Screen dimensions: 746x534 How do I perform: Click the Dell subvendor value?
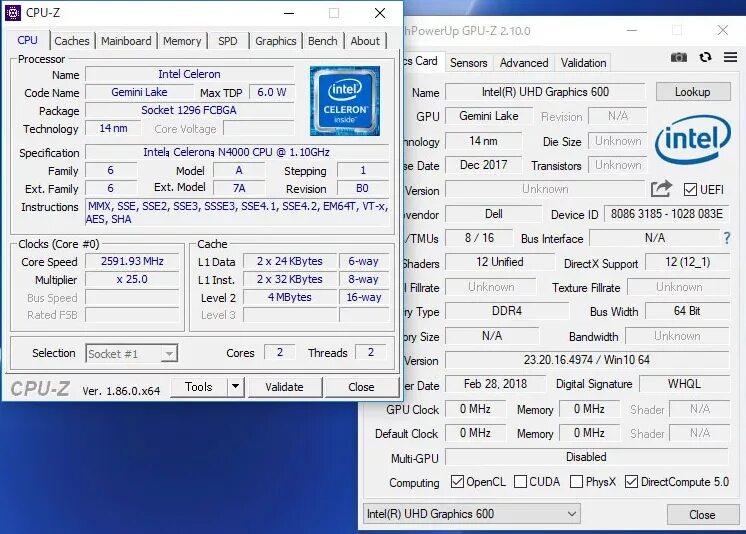(493, 214)
